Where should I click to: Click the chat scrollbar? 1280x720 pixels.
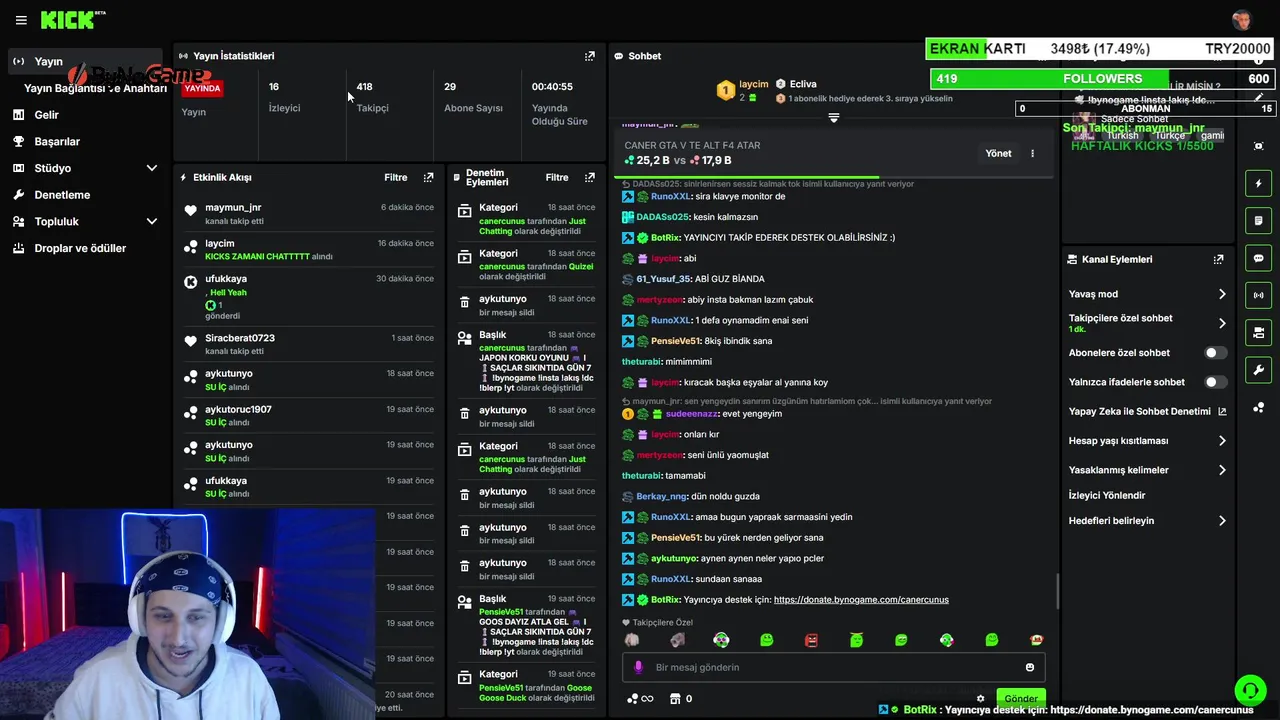[1057, 590]
